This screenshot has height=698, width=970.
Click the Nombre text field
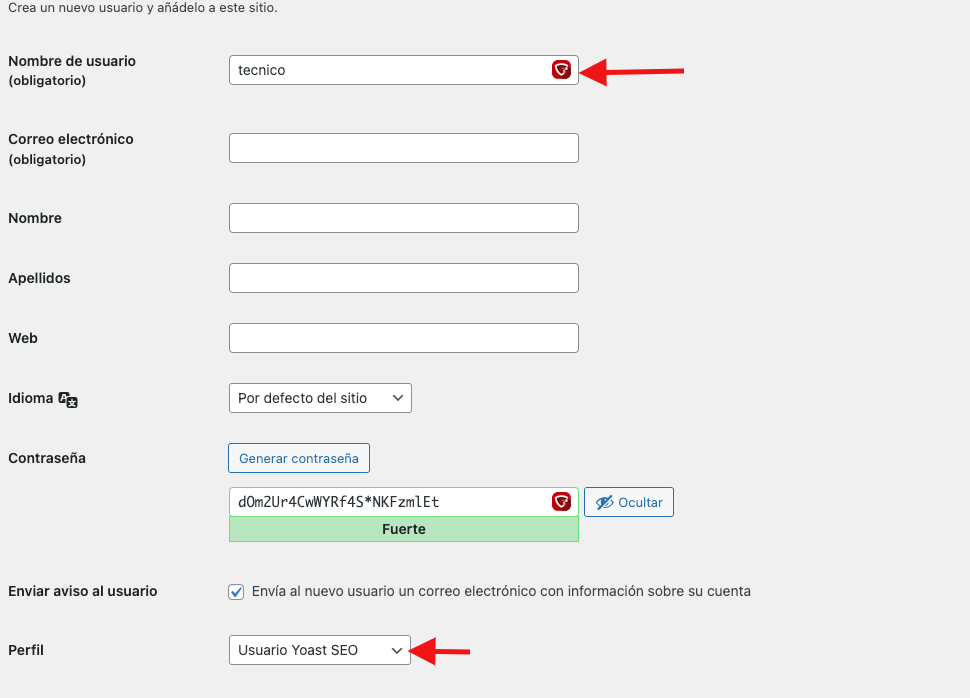(403, 218)
